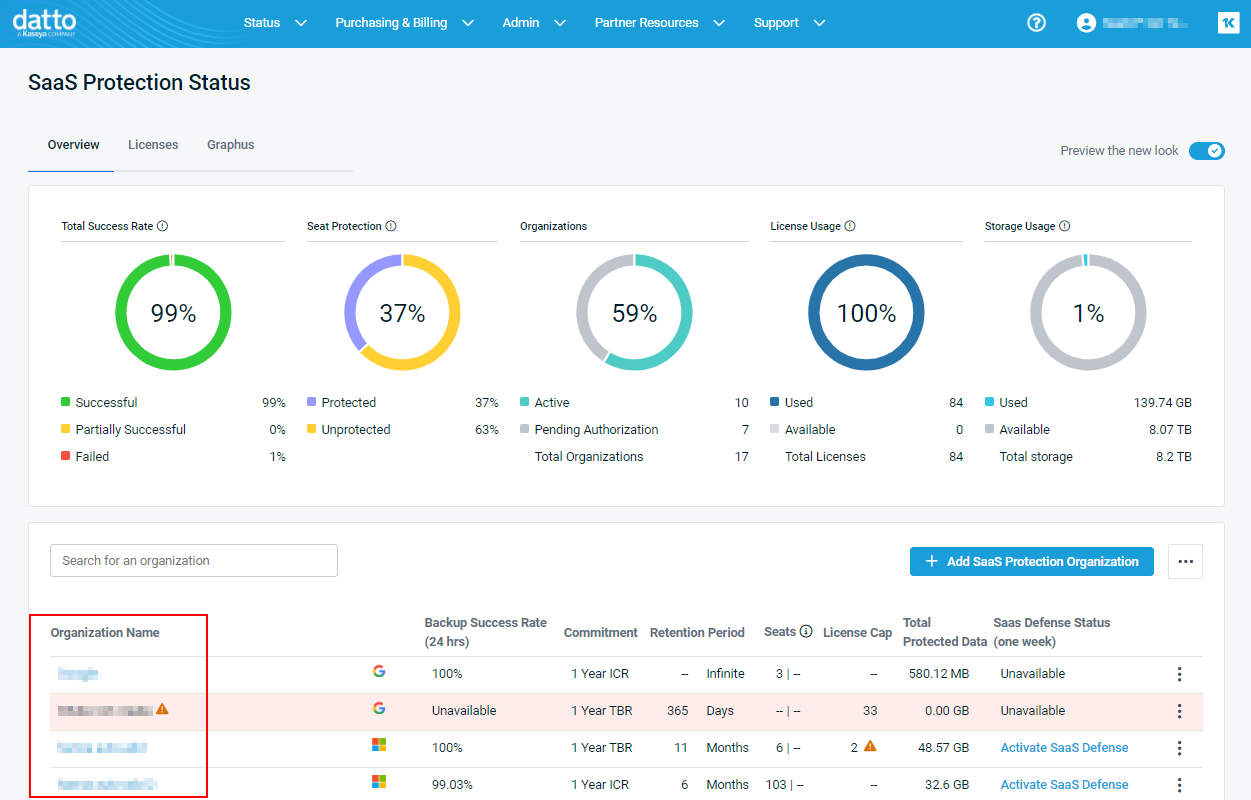
Task: Open row menu for 48.57 GB organization
Action: (x=1179, y=748)
